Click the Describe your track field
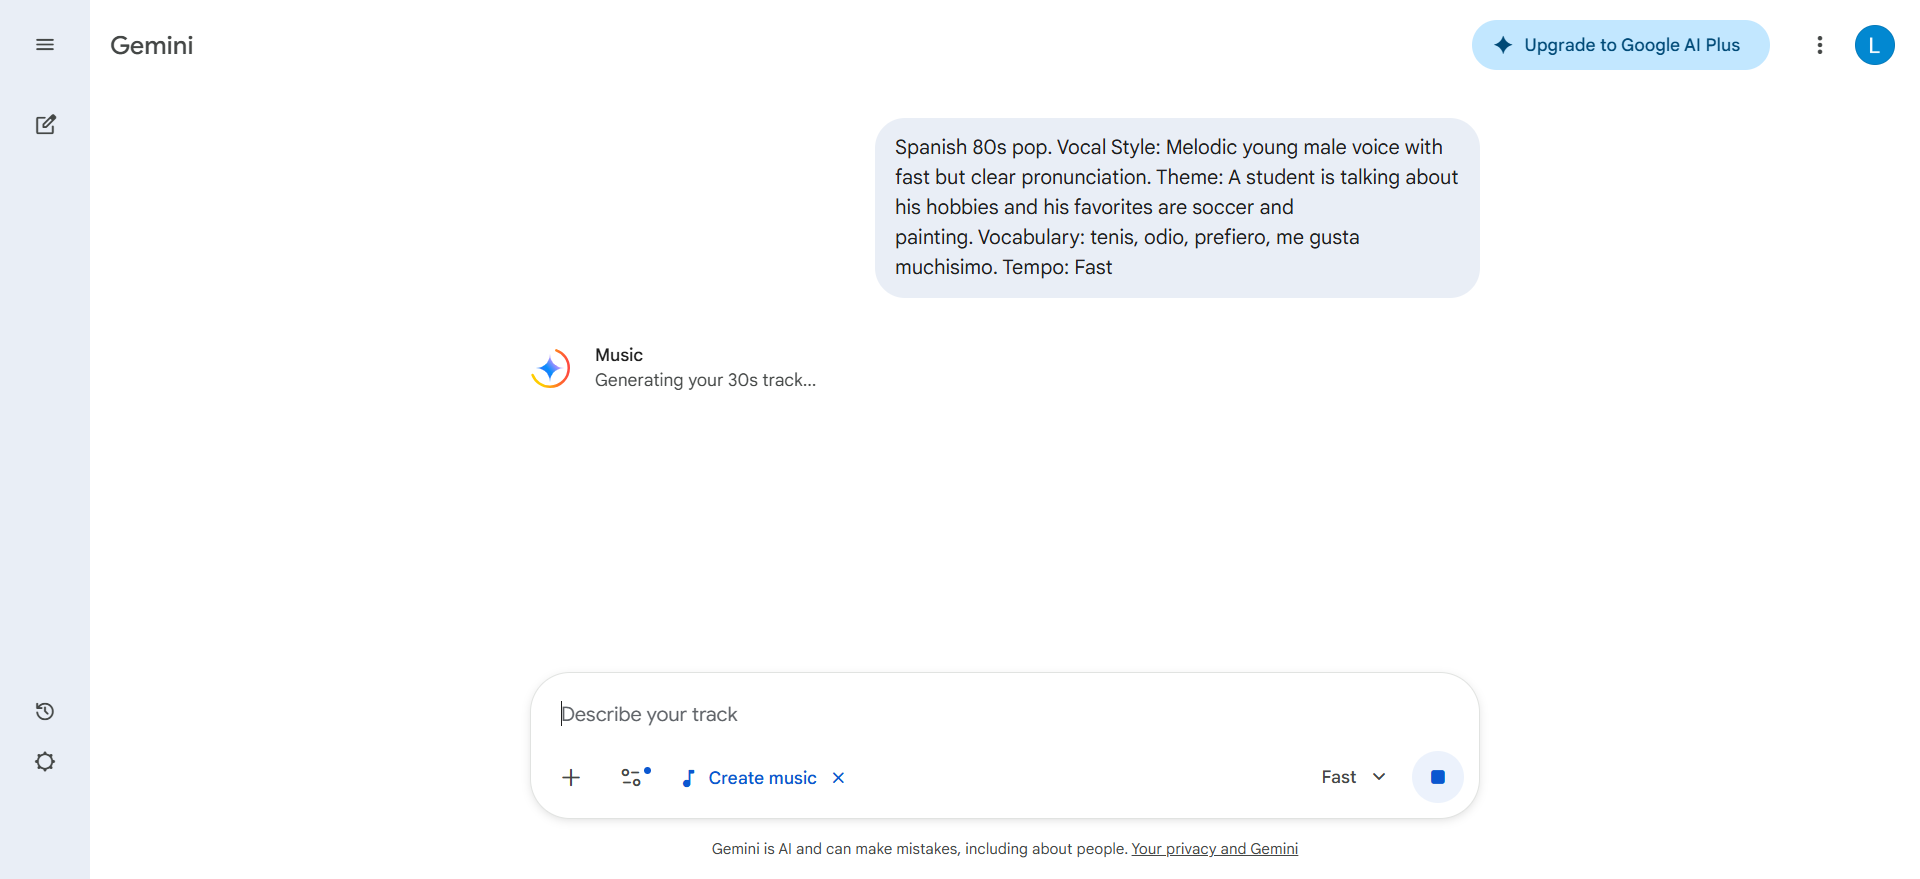Screen dimensions: 1920x879 pyautogui.click(x=1000, y=714)
